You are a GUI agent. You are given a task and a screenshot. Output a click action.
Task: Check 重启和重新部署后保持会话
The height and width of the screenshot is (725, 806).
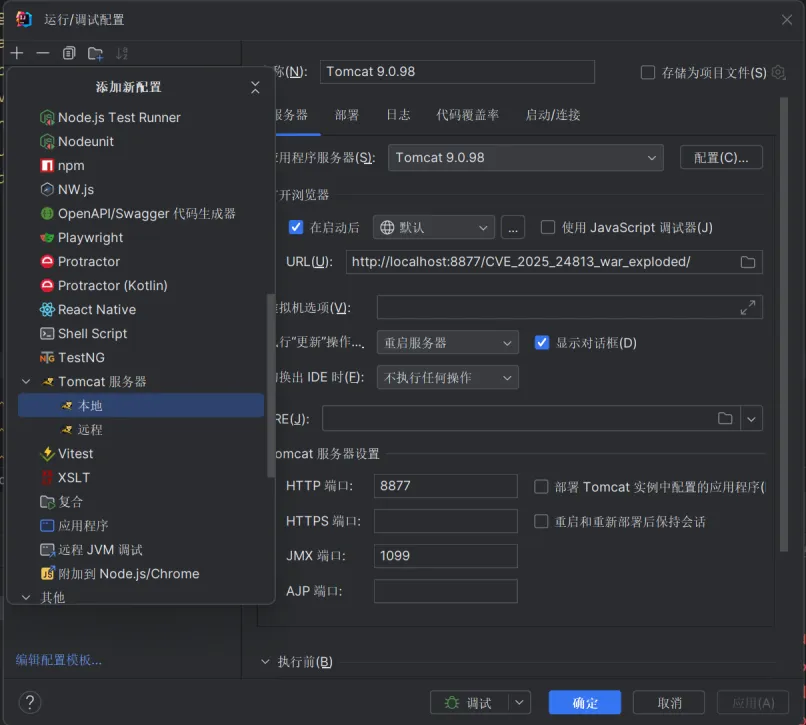pos(541,521)
